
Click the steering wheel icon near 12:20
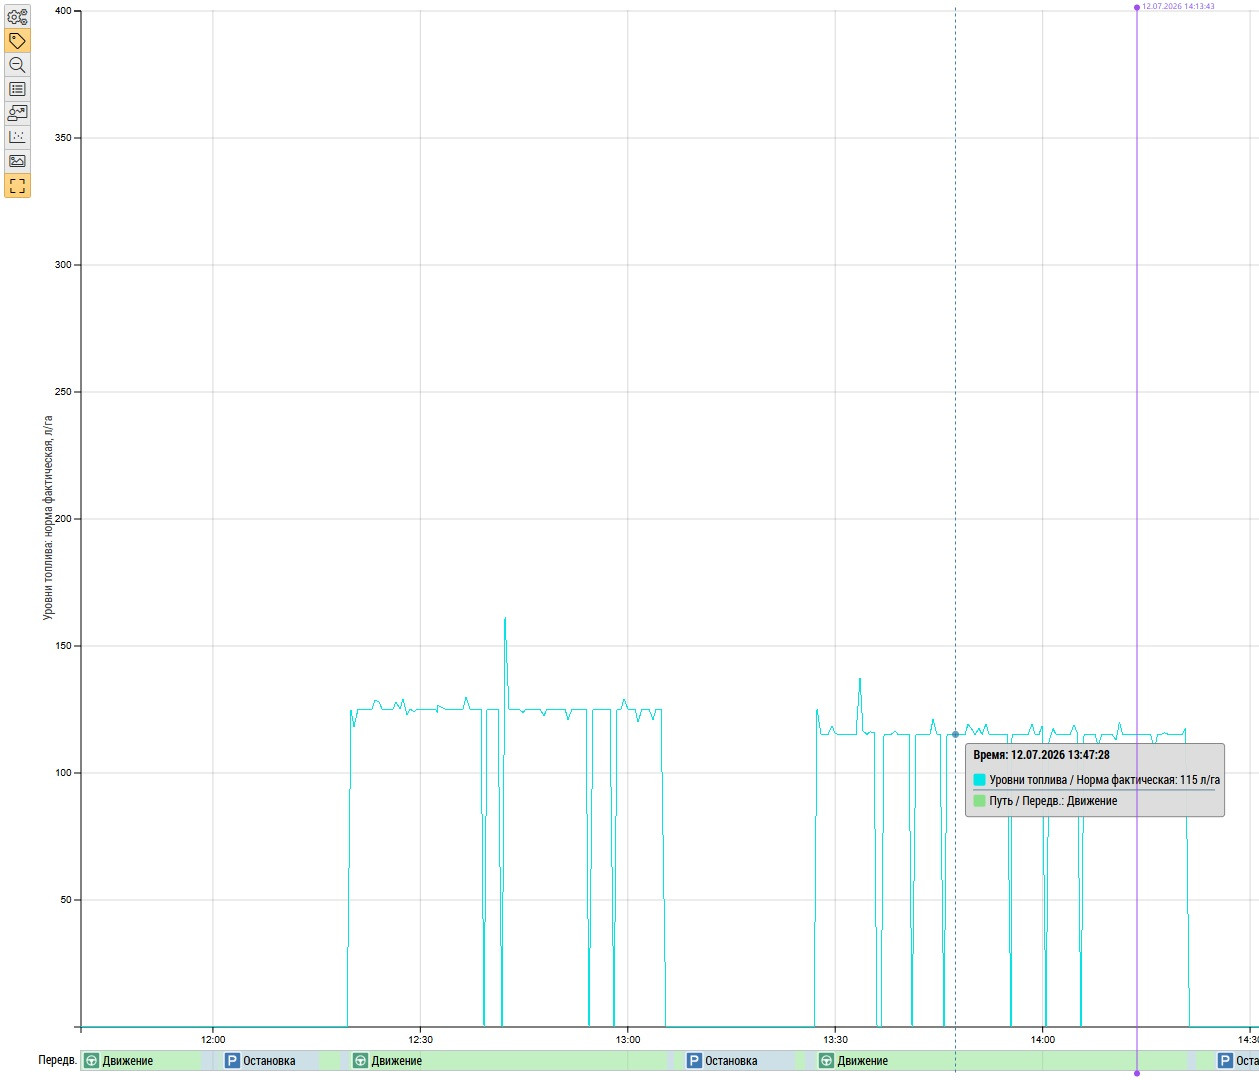(360, 1061)
